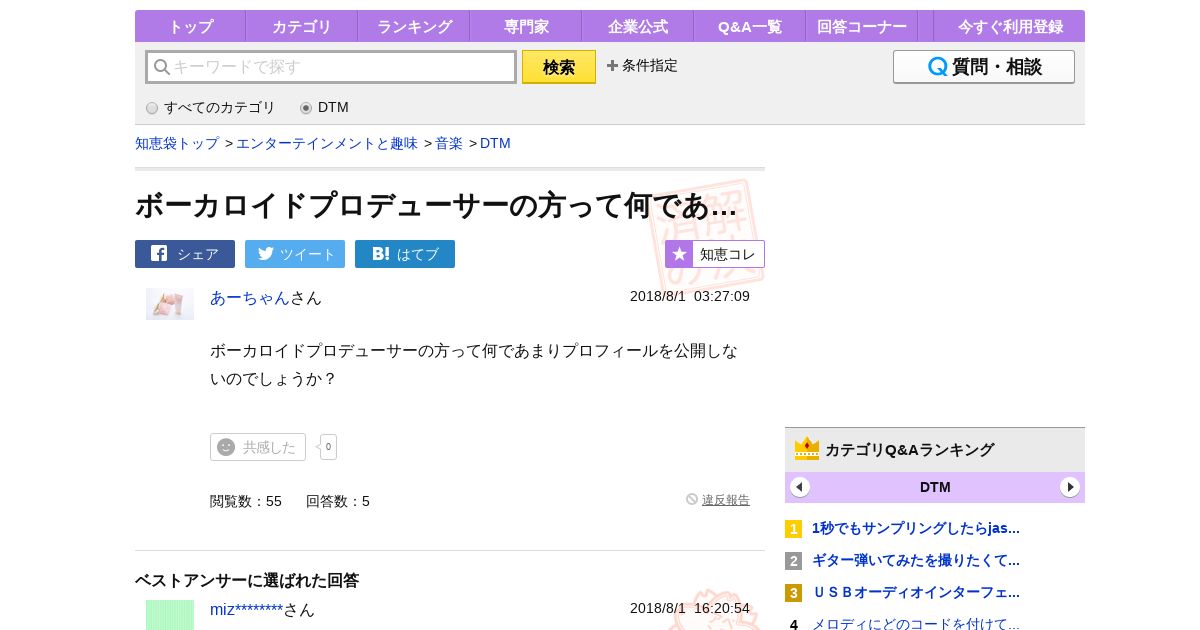Viewport: 1200px width, 630px height.
Task: Open the トップ tab
Action: (x=190, y=27)
